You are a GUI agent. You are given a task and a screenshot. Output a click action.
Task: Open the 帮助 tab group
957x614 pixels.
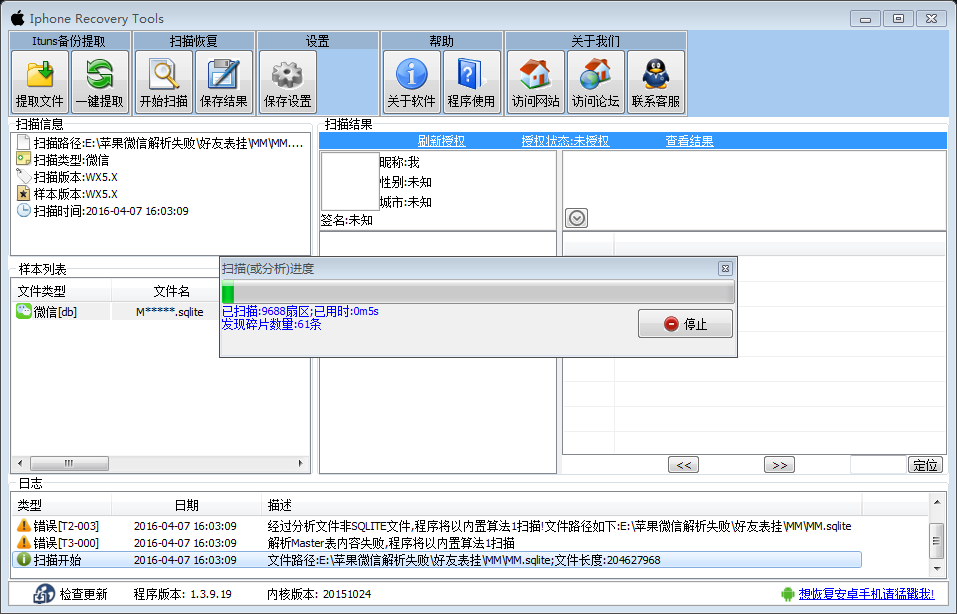click(x=441, y=41)
